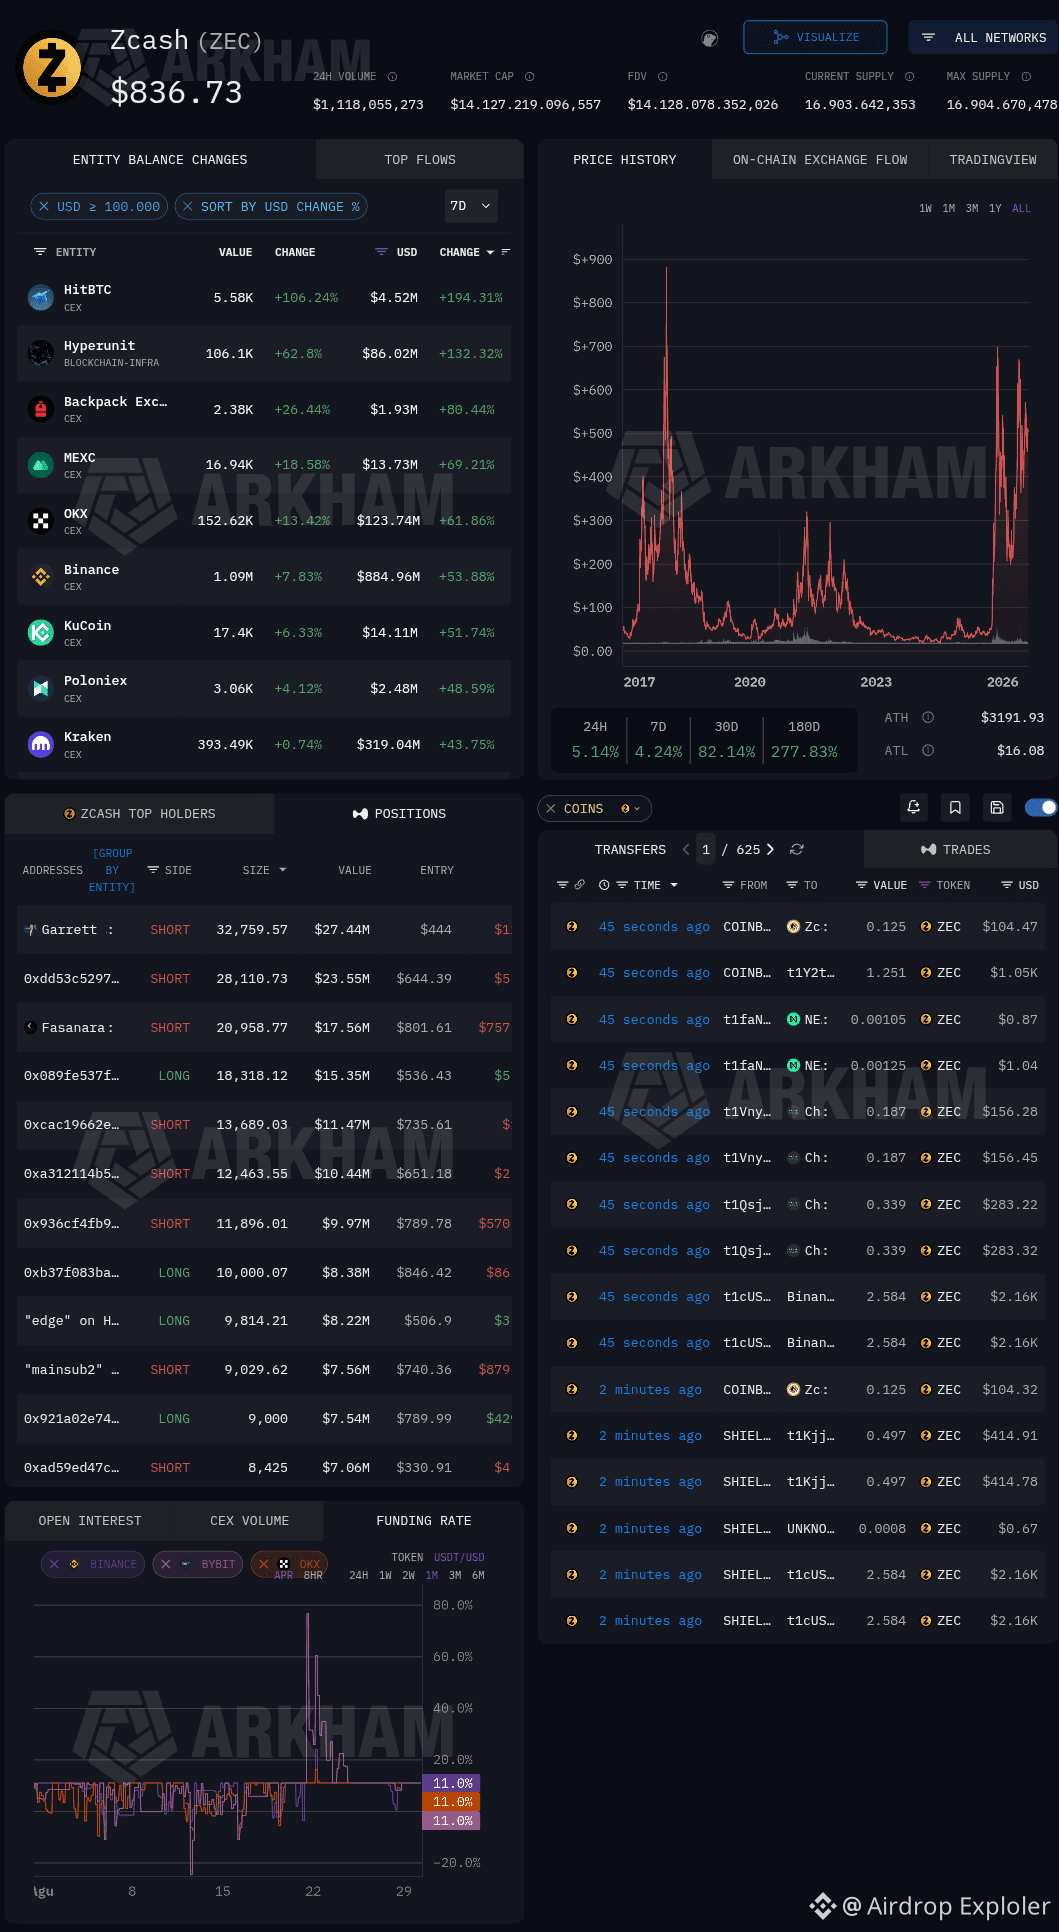Click the FDV info icon
This screenshot has height=1932, width=1059.
point(663,77)
